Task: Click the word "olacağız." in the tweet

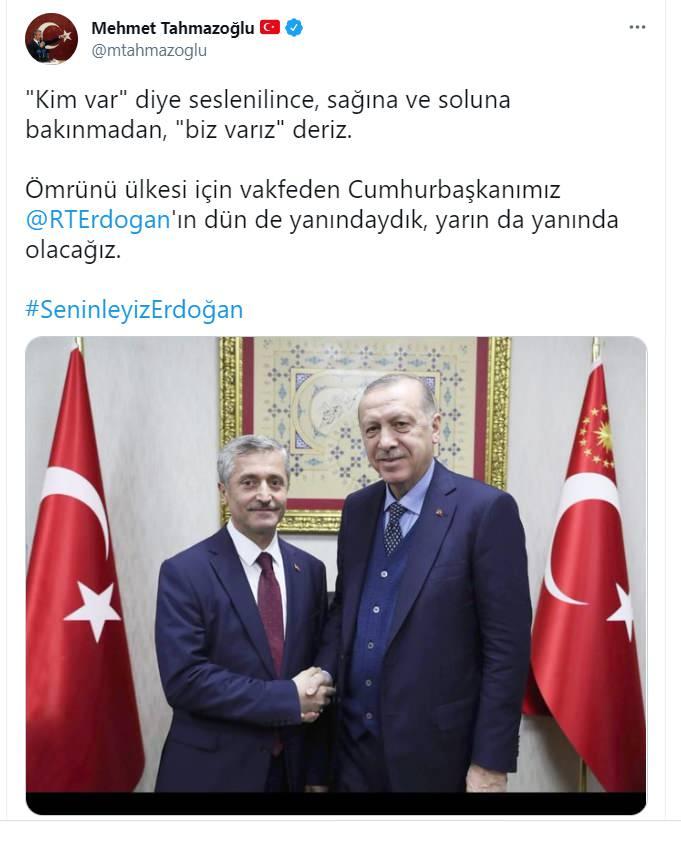Action: click(73, 250)
